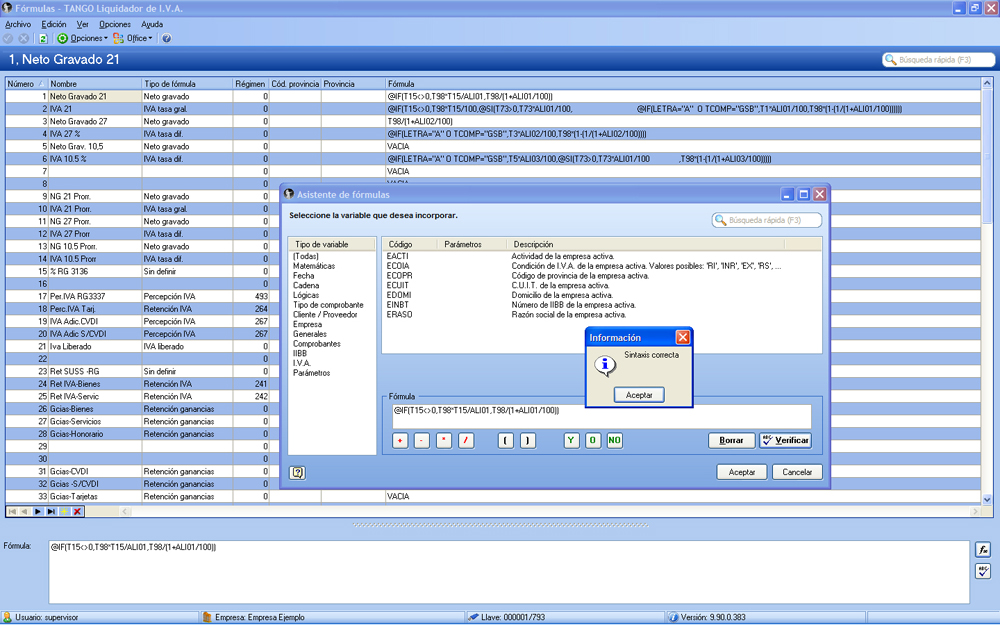1000x625 pixels.
Task: Open the Ver menu
Action: pos(82,24)
